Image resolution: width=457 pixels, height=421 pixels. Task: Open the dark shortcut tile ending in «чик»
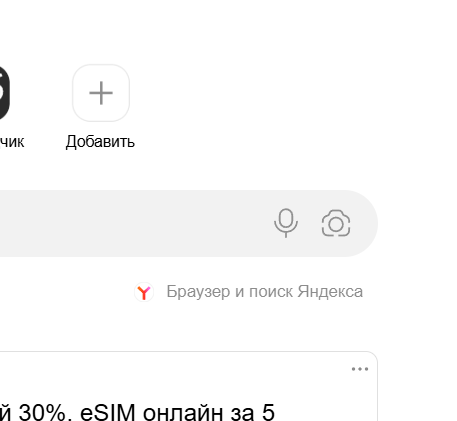[4, 93]
